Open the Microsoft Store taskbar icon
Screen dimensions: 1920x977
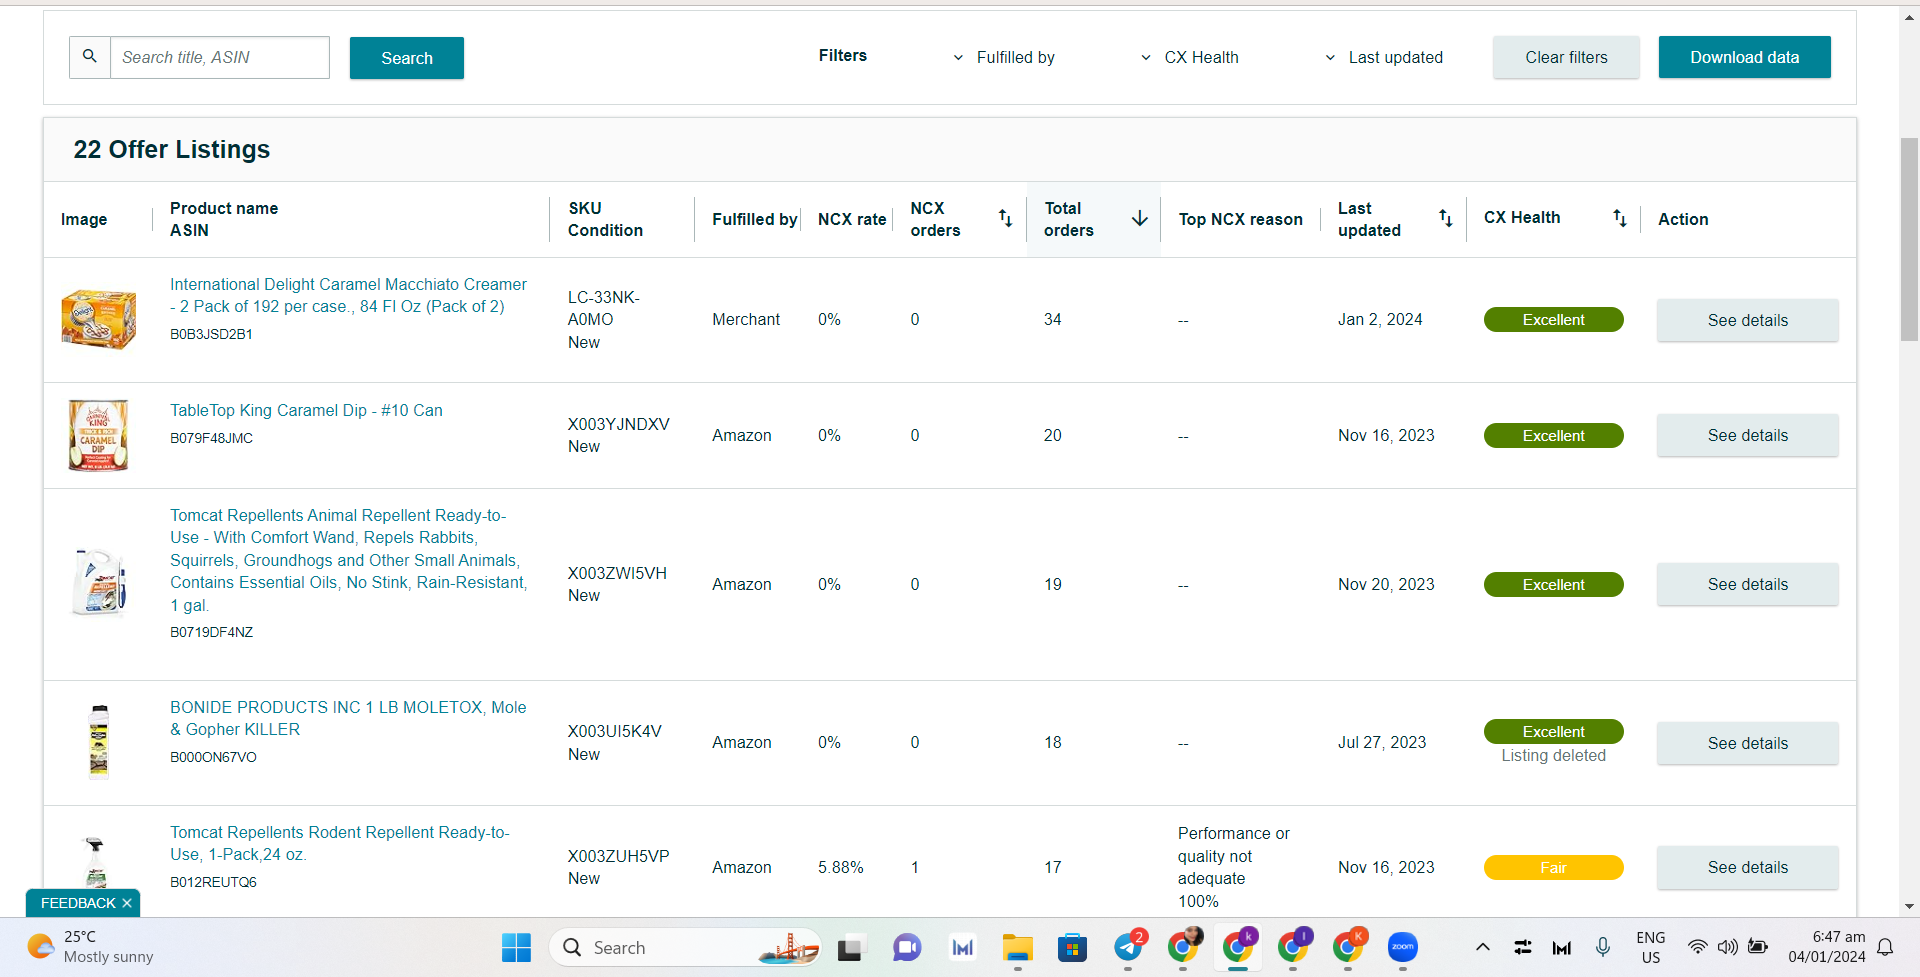pos(1072,947)
